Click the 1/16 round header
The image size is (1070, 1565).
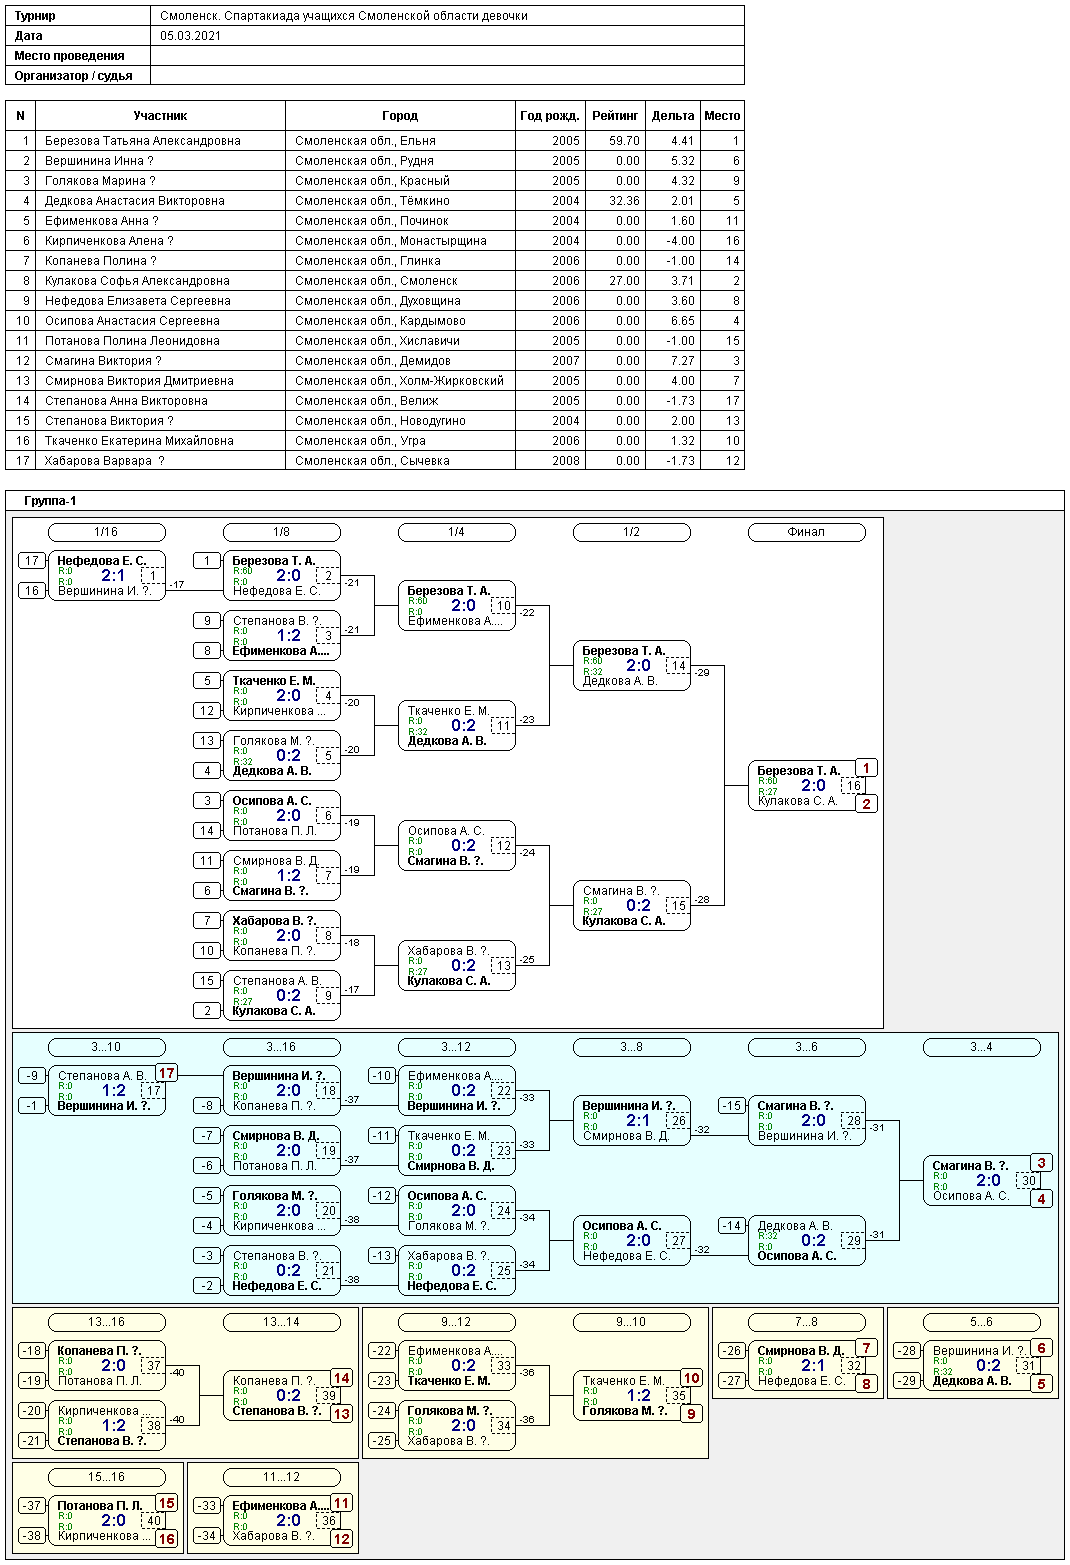click(106, 532)
